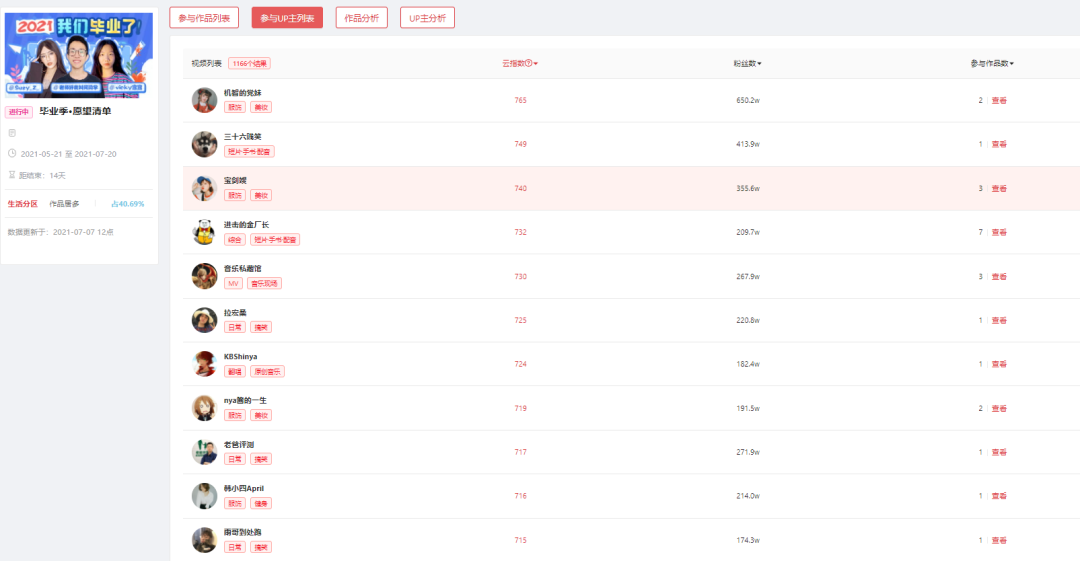Click 查看 link in nya酱的一生 row

coord(999,408)
